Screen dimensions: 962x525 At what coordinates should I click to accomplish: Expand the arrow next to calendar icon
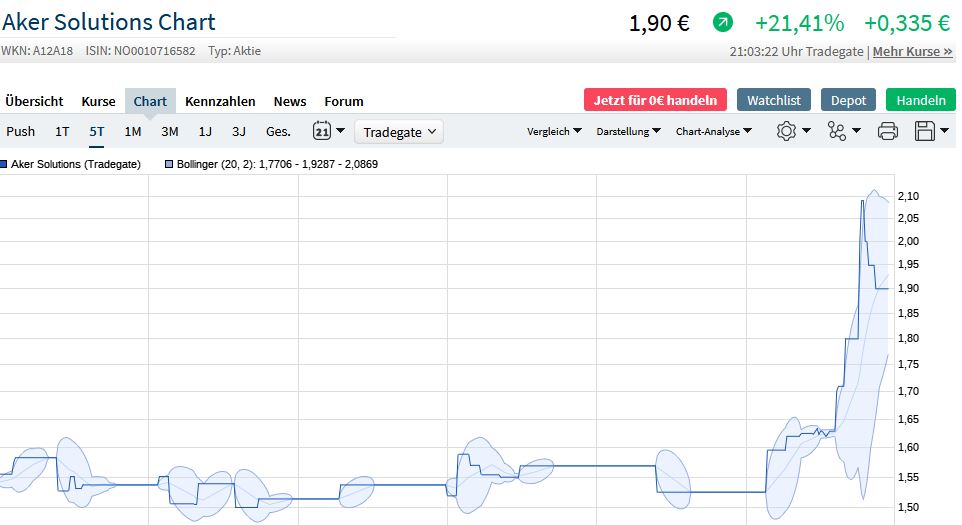[x=341, y=130]
